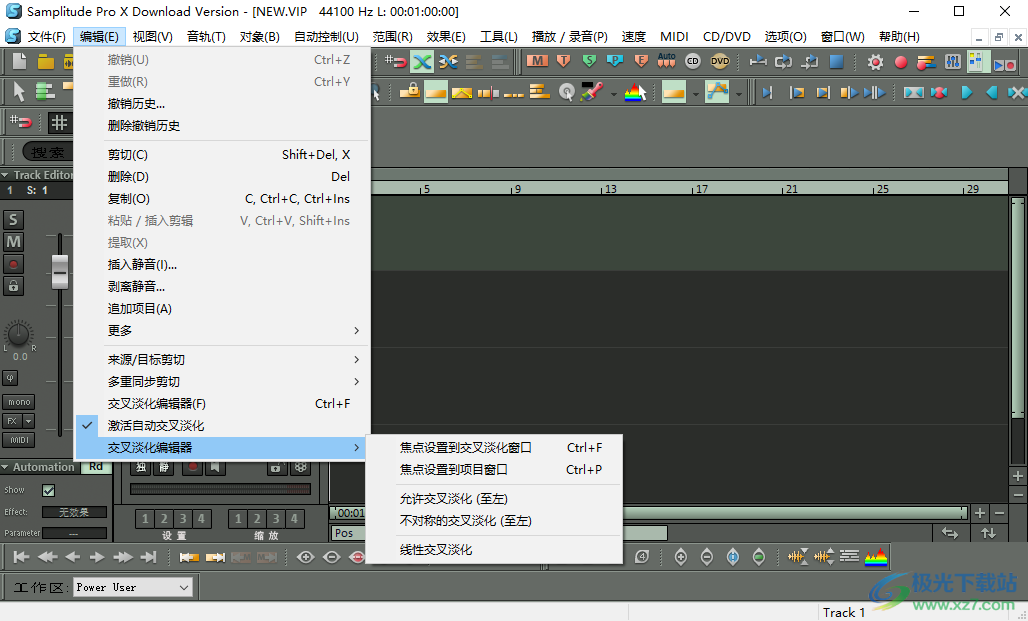Open the 工作区 Power User dropdown
This screenshot has width=1028, height=621.
(x=132, y=588)
